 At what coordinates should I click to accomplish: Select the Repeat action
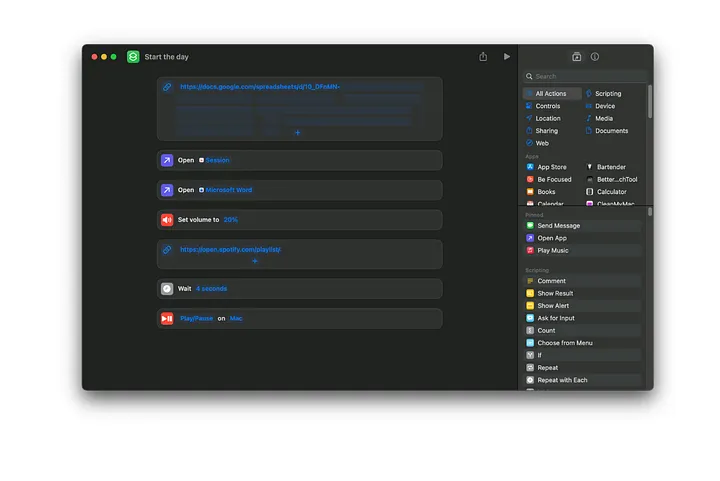coord(583,367)
